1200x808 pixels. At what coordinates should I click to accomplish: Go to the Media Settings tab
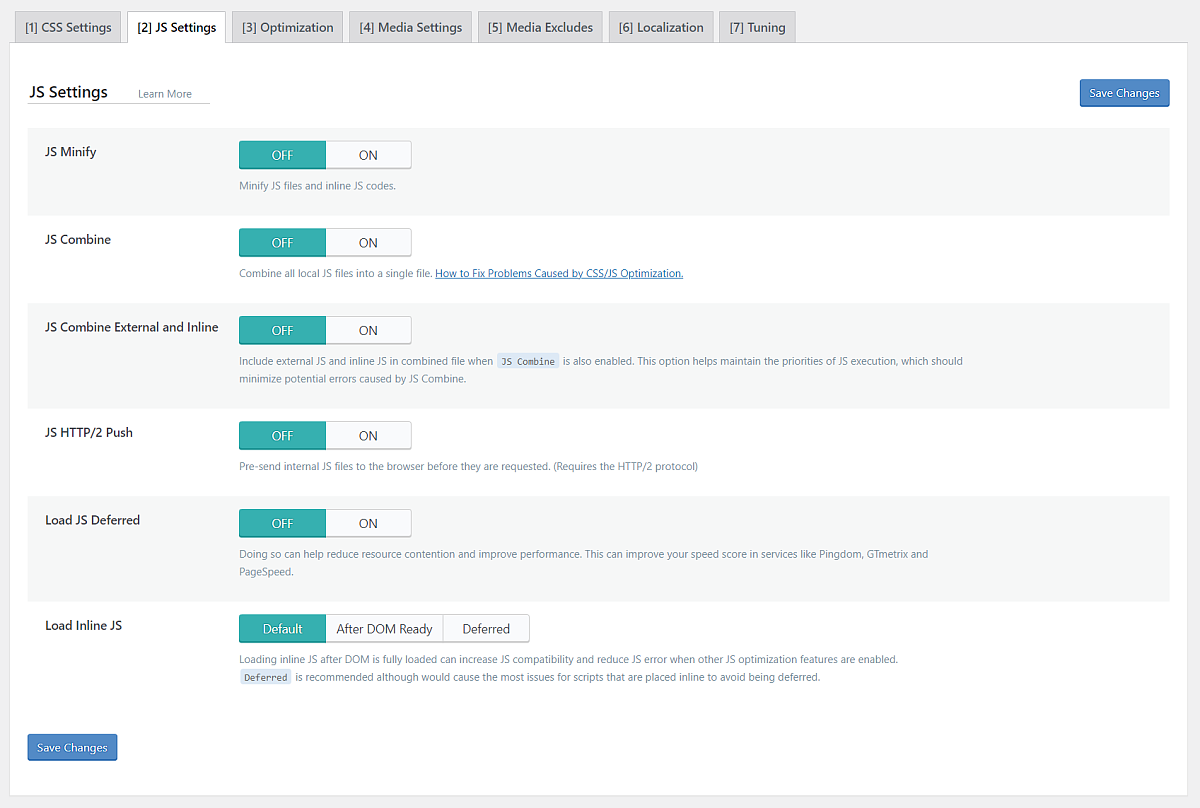click(411, 27)
